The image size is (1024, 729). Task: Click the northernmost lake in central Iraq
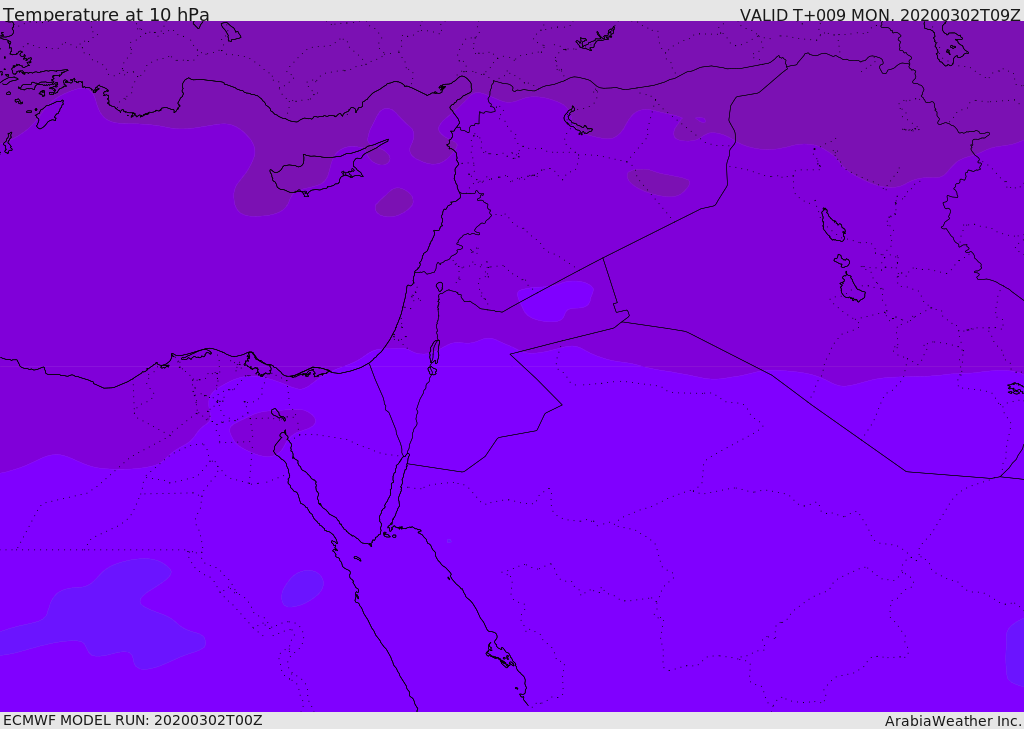coord(832,225)
